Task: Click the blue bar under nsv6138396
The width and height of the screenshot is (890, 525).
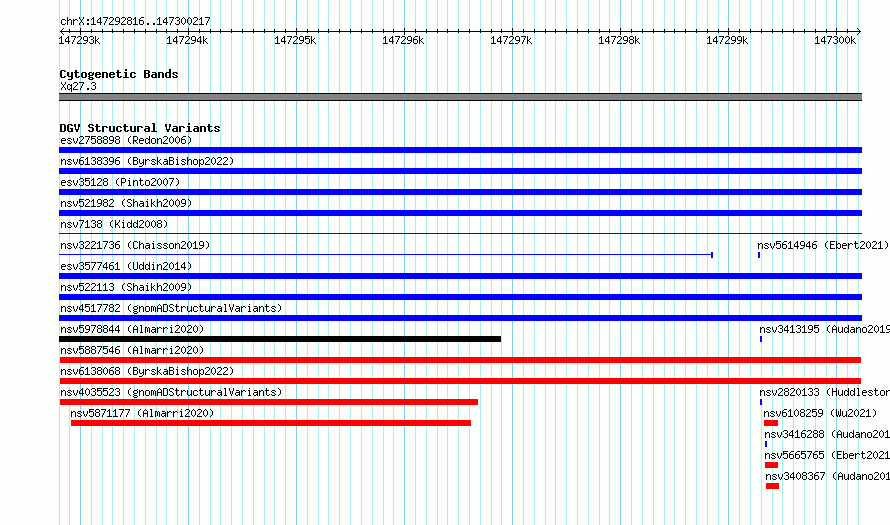Action: pyautogui.click(x=460, y=171)
